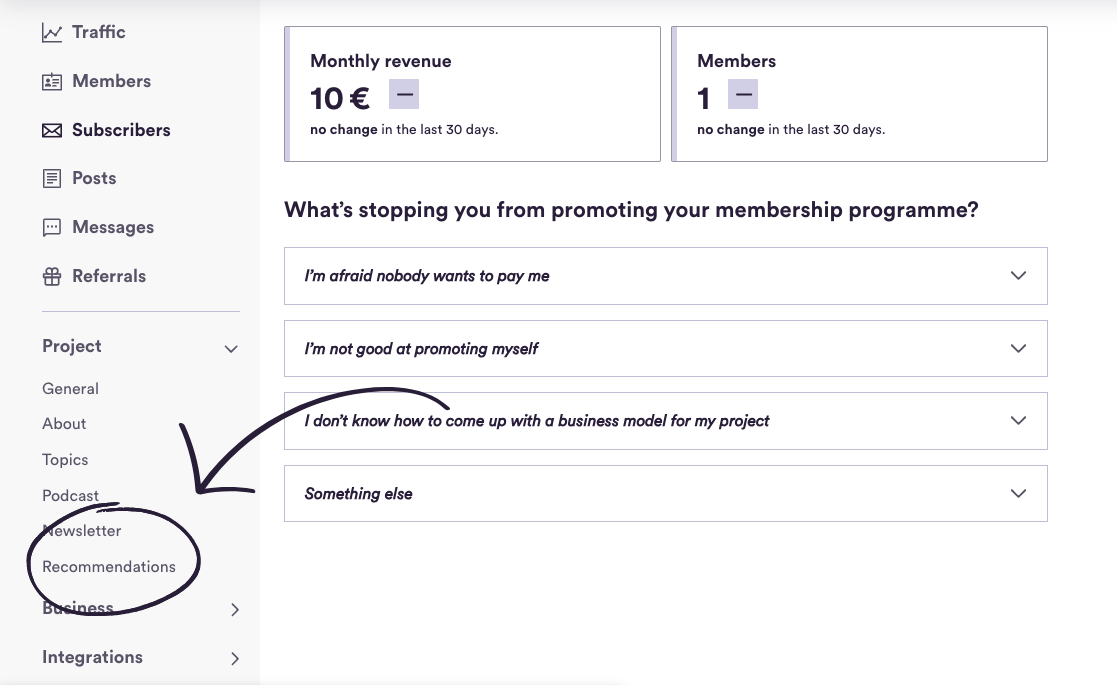Click the Messages speech bubble icon
The image size is (1117, 685).
[52, 228]
